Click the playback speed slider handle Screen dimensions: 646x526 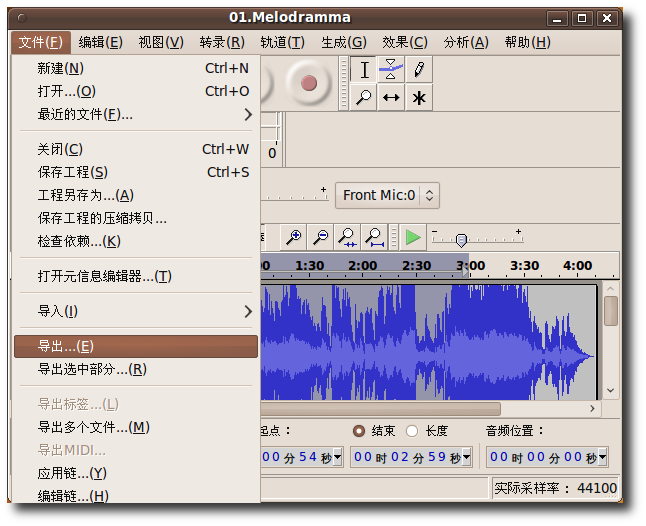click(x=461, y=240)
